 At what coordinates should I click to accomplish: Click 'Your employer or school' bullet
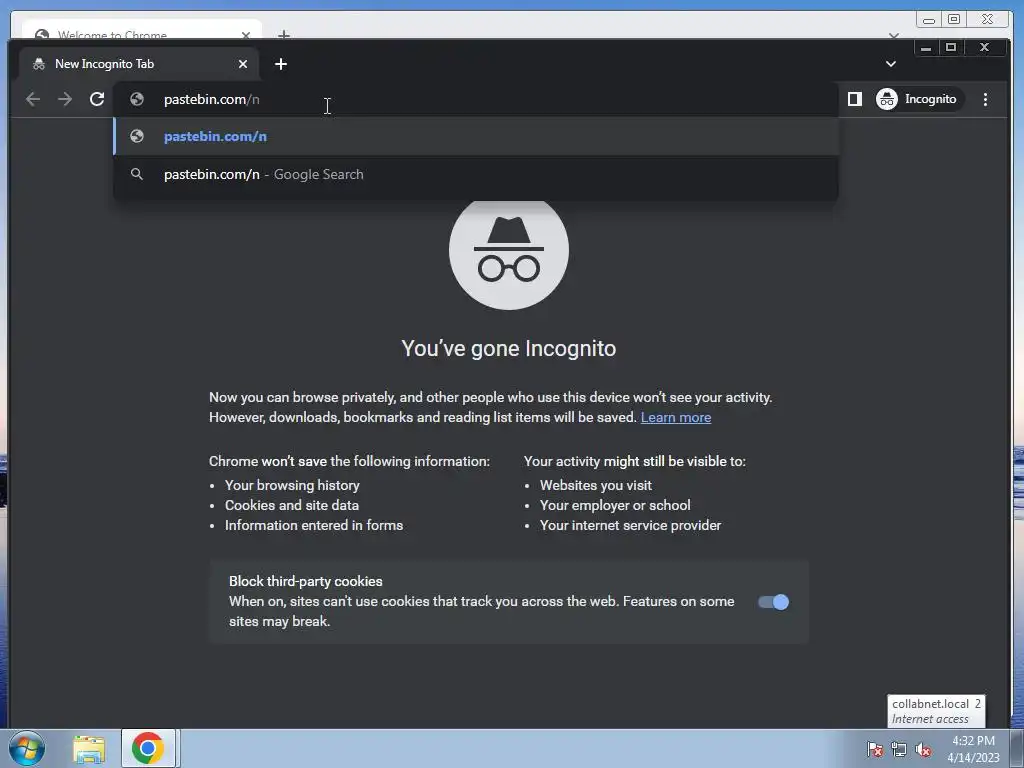615,505
